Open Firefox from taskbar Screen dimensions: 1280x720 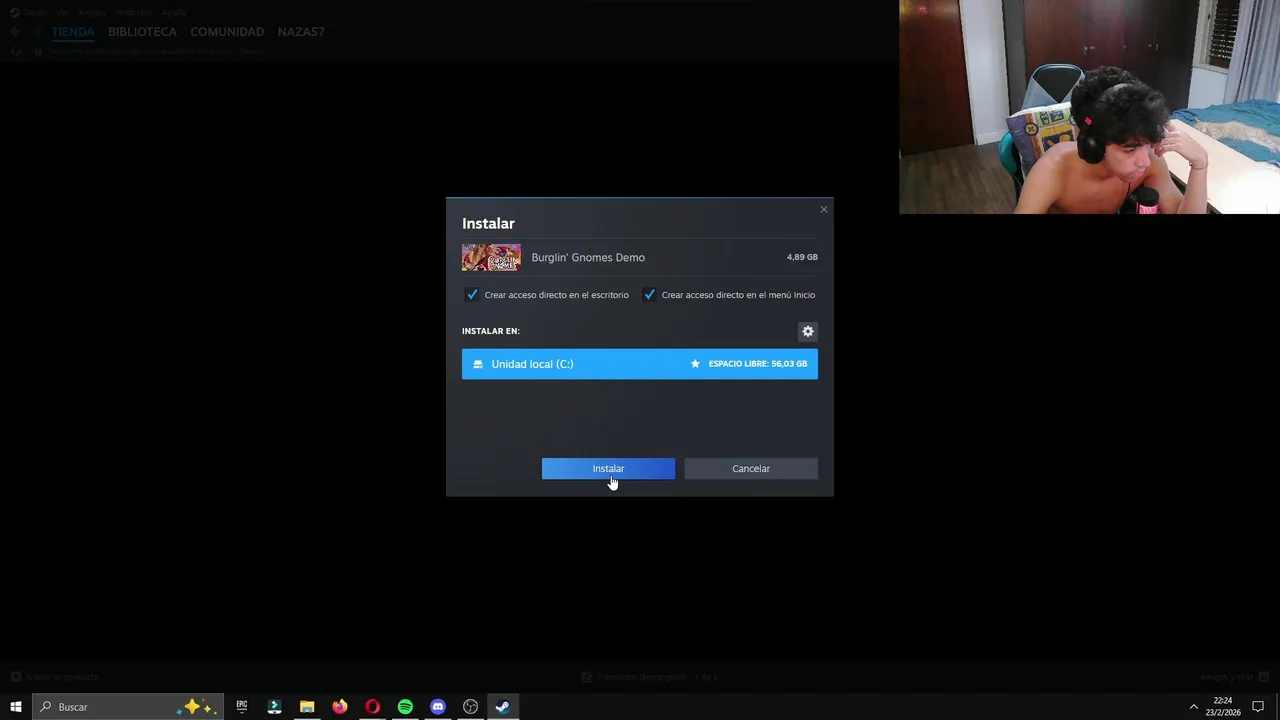[340, 707]
